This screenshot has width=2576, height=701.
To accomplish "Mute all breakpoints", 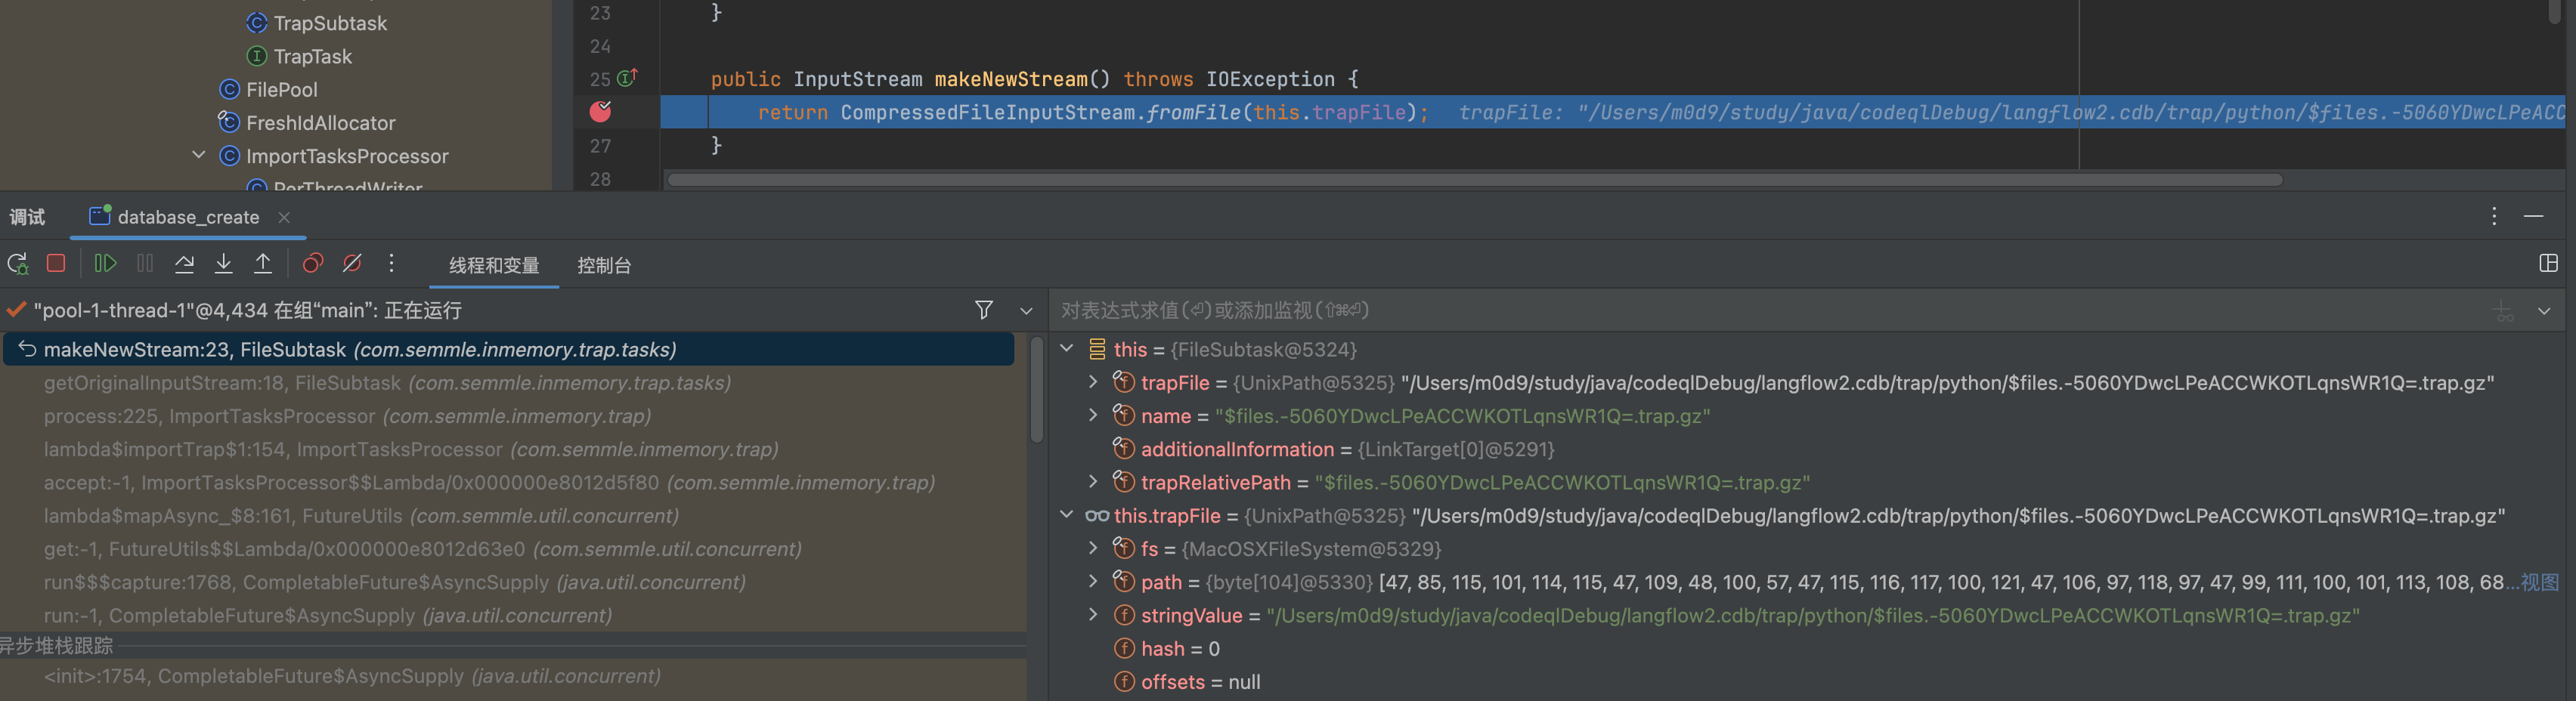I will [352, 263].
